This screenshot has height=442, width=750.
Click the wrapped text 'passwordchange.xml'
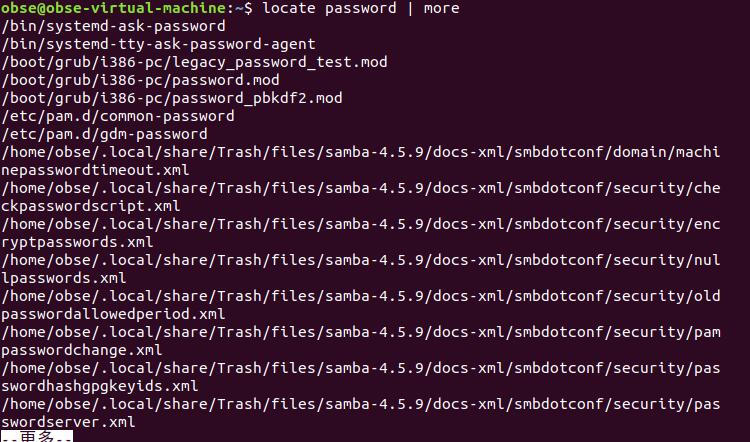tap(82, 350)
